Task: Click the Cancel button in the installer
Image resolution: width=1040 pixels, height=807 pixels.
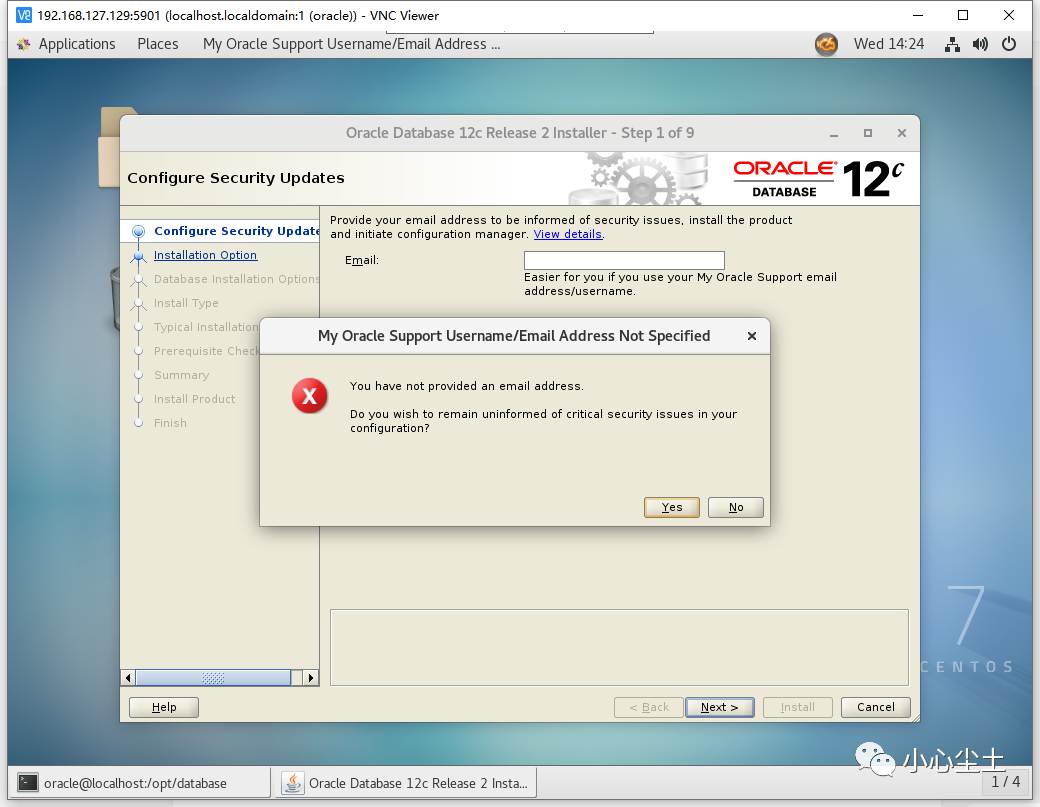Action: point(876,708)
